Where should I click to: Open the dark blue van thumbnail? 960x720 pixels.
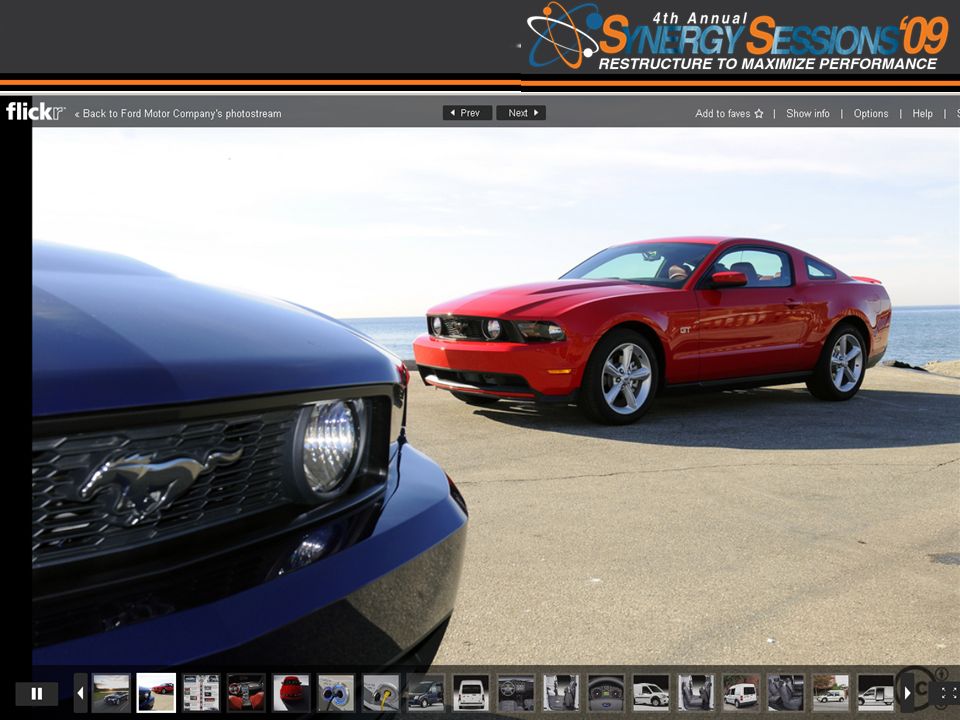click(x=426, y=692)
